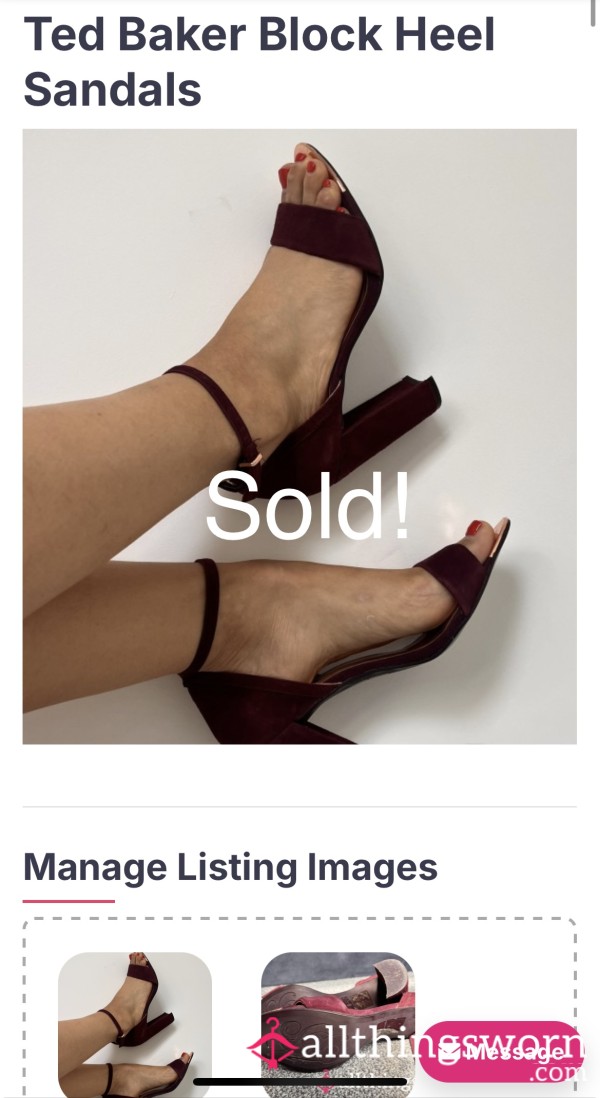Viewport: 600px width, 1098px height.
Task: Click the word Sandals in the title
Action: coord(113,90)
